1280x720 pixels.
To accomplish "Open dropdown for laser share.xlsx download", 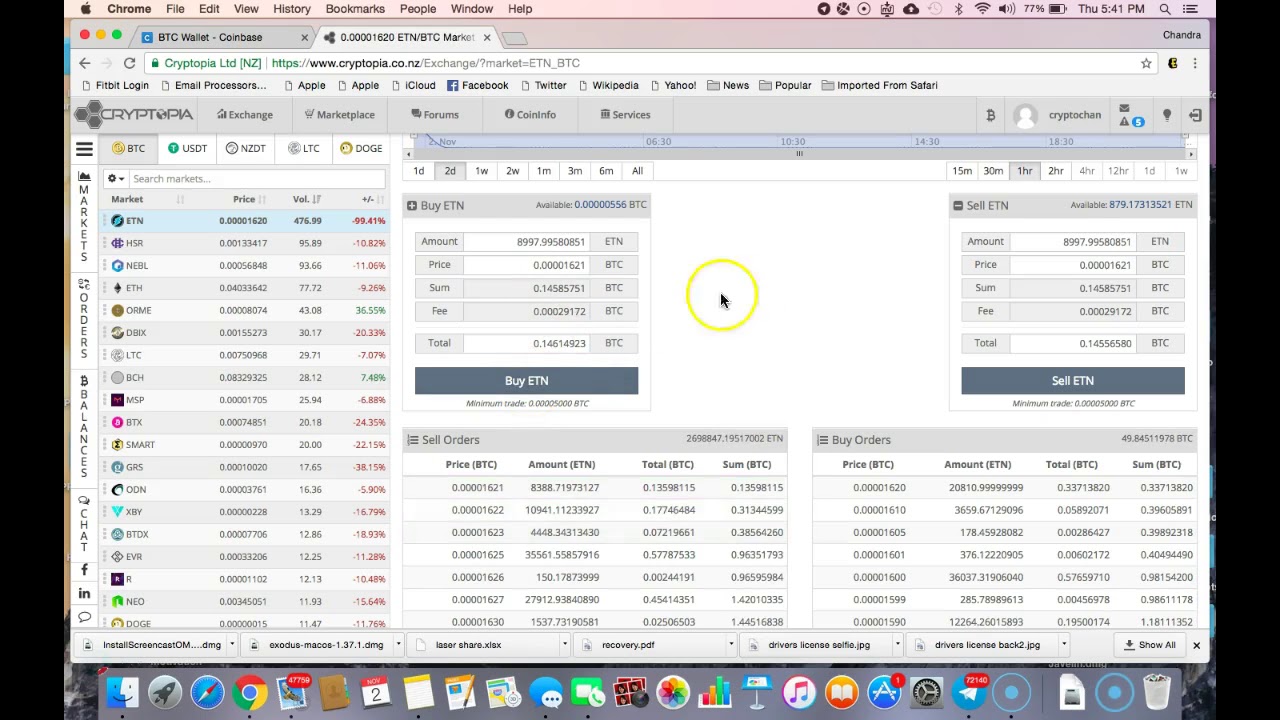I will 564,645.
